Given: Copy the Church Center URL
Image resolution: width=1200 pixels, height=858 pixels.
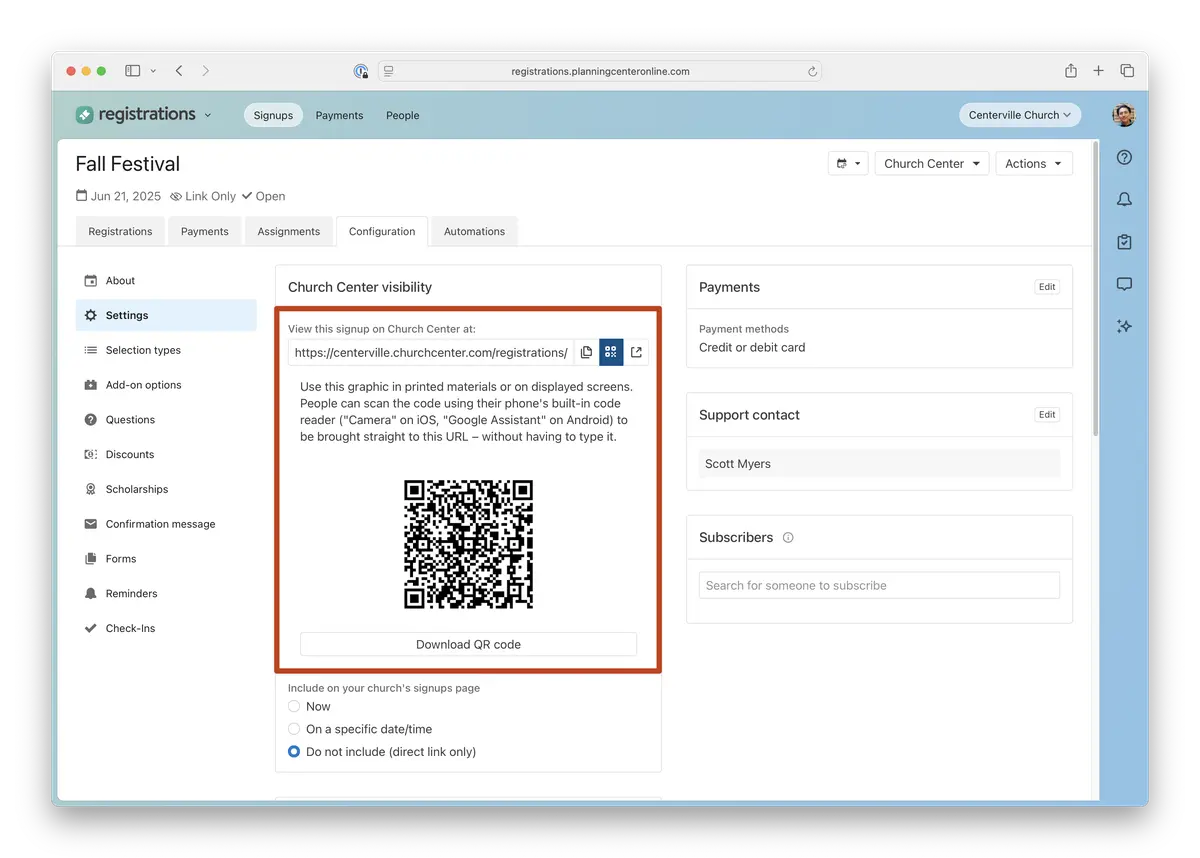Looking at the screenshot, I should (x=586, y=352).
